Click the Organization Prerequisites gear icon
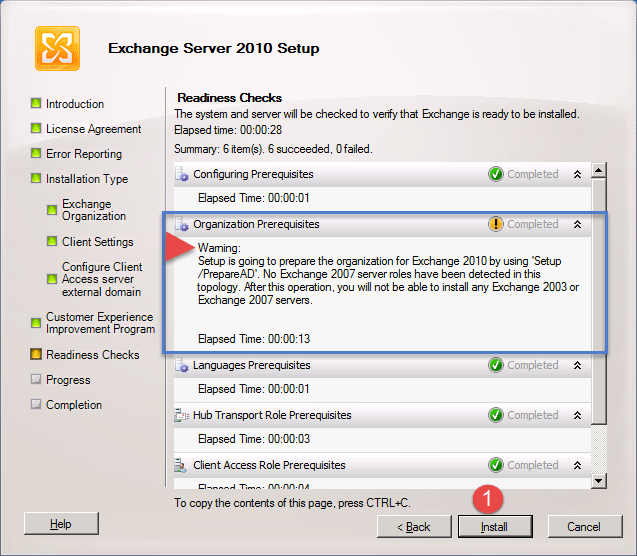637x556 pixels. coord(182,224)
